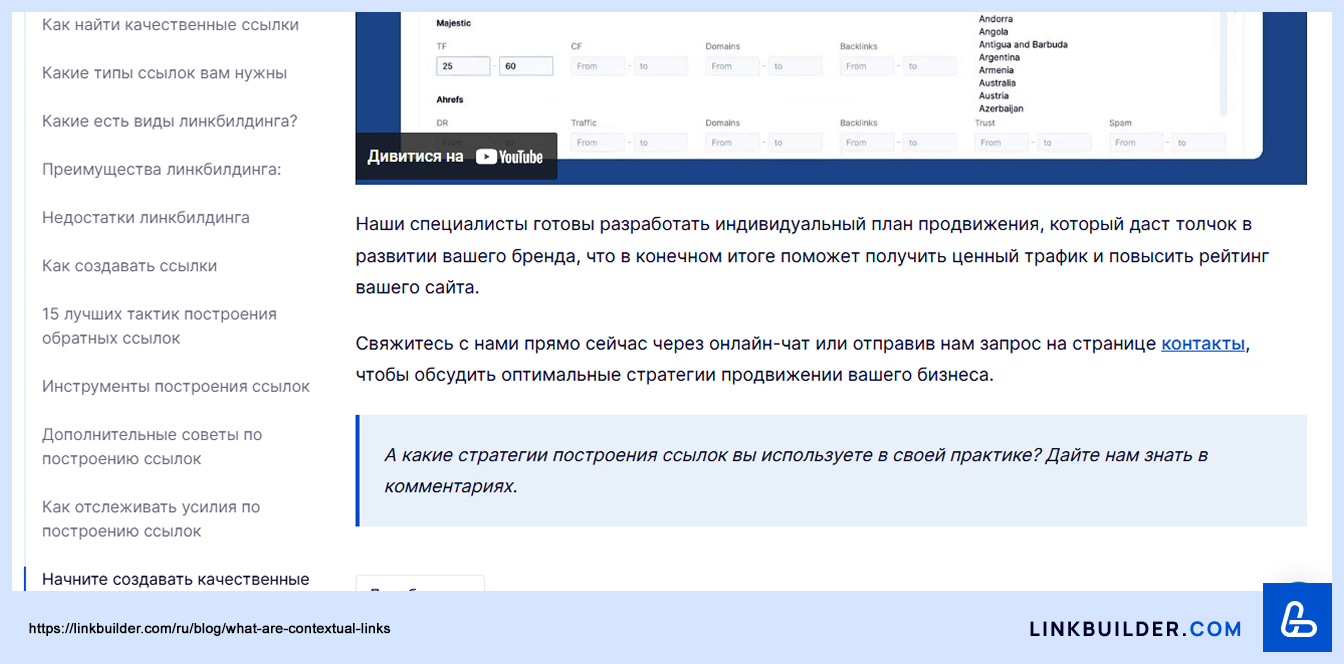Click the country list scrollbar
The height and width of the screenshot is (664, 1344).
point(1223,63)
